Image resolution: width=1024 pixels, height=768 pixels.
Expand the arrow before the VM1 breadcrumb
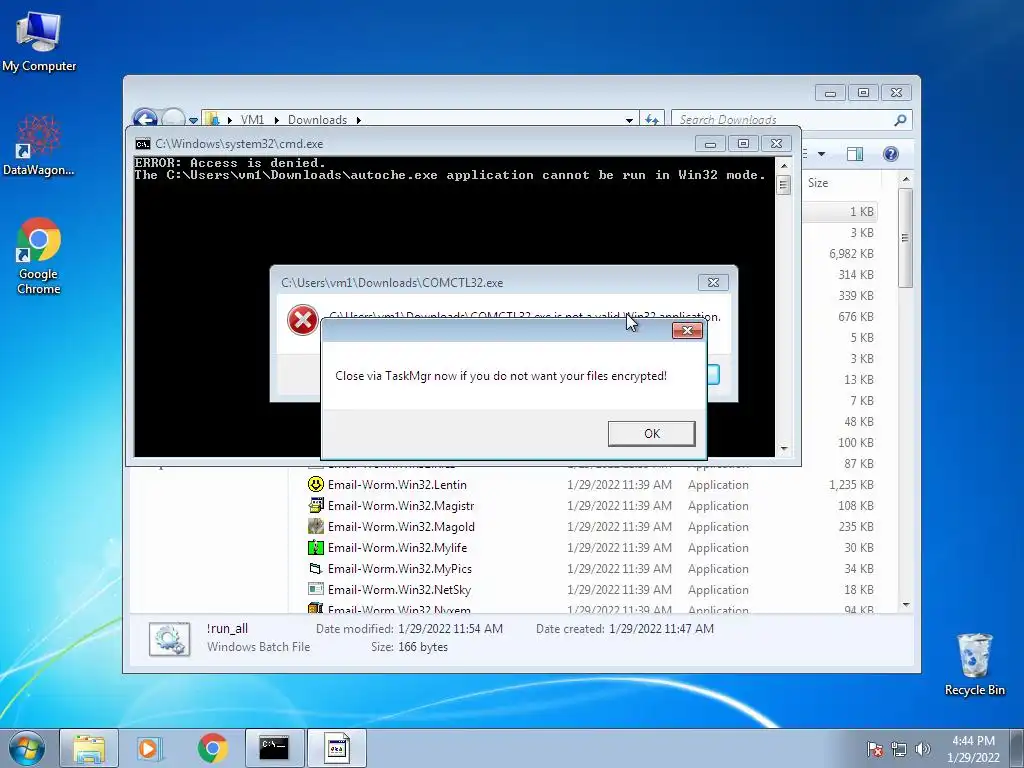(230, 120)
